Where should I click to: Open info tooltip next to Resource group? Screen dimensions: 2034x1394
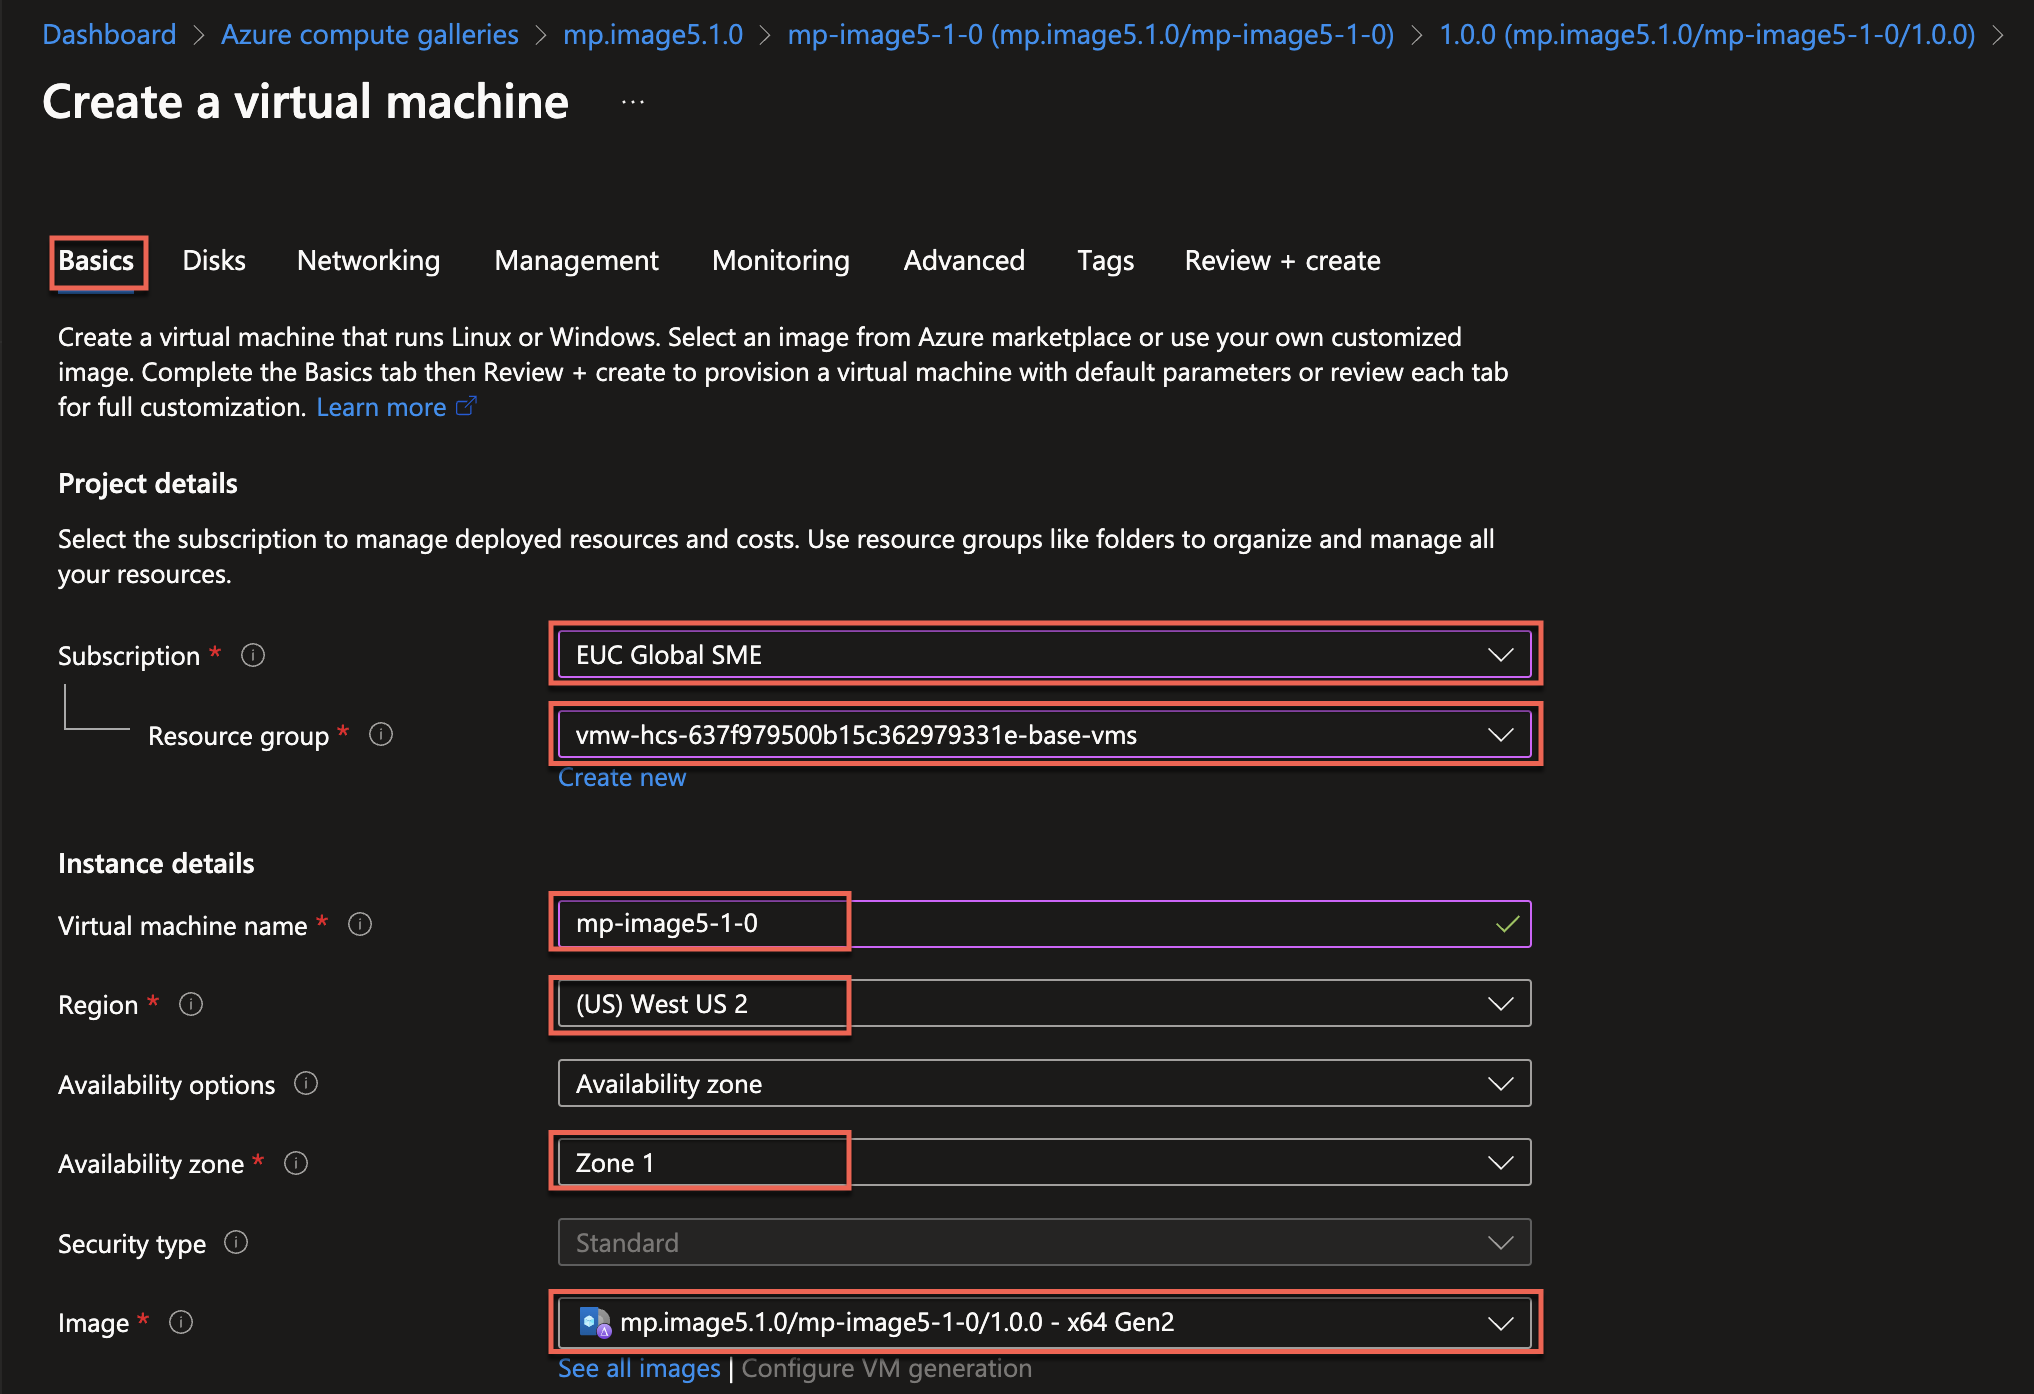[381, 735]
